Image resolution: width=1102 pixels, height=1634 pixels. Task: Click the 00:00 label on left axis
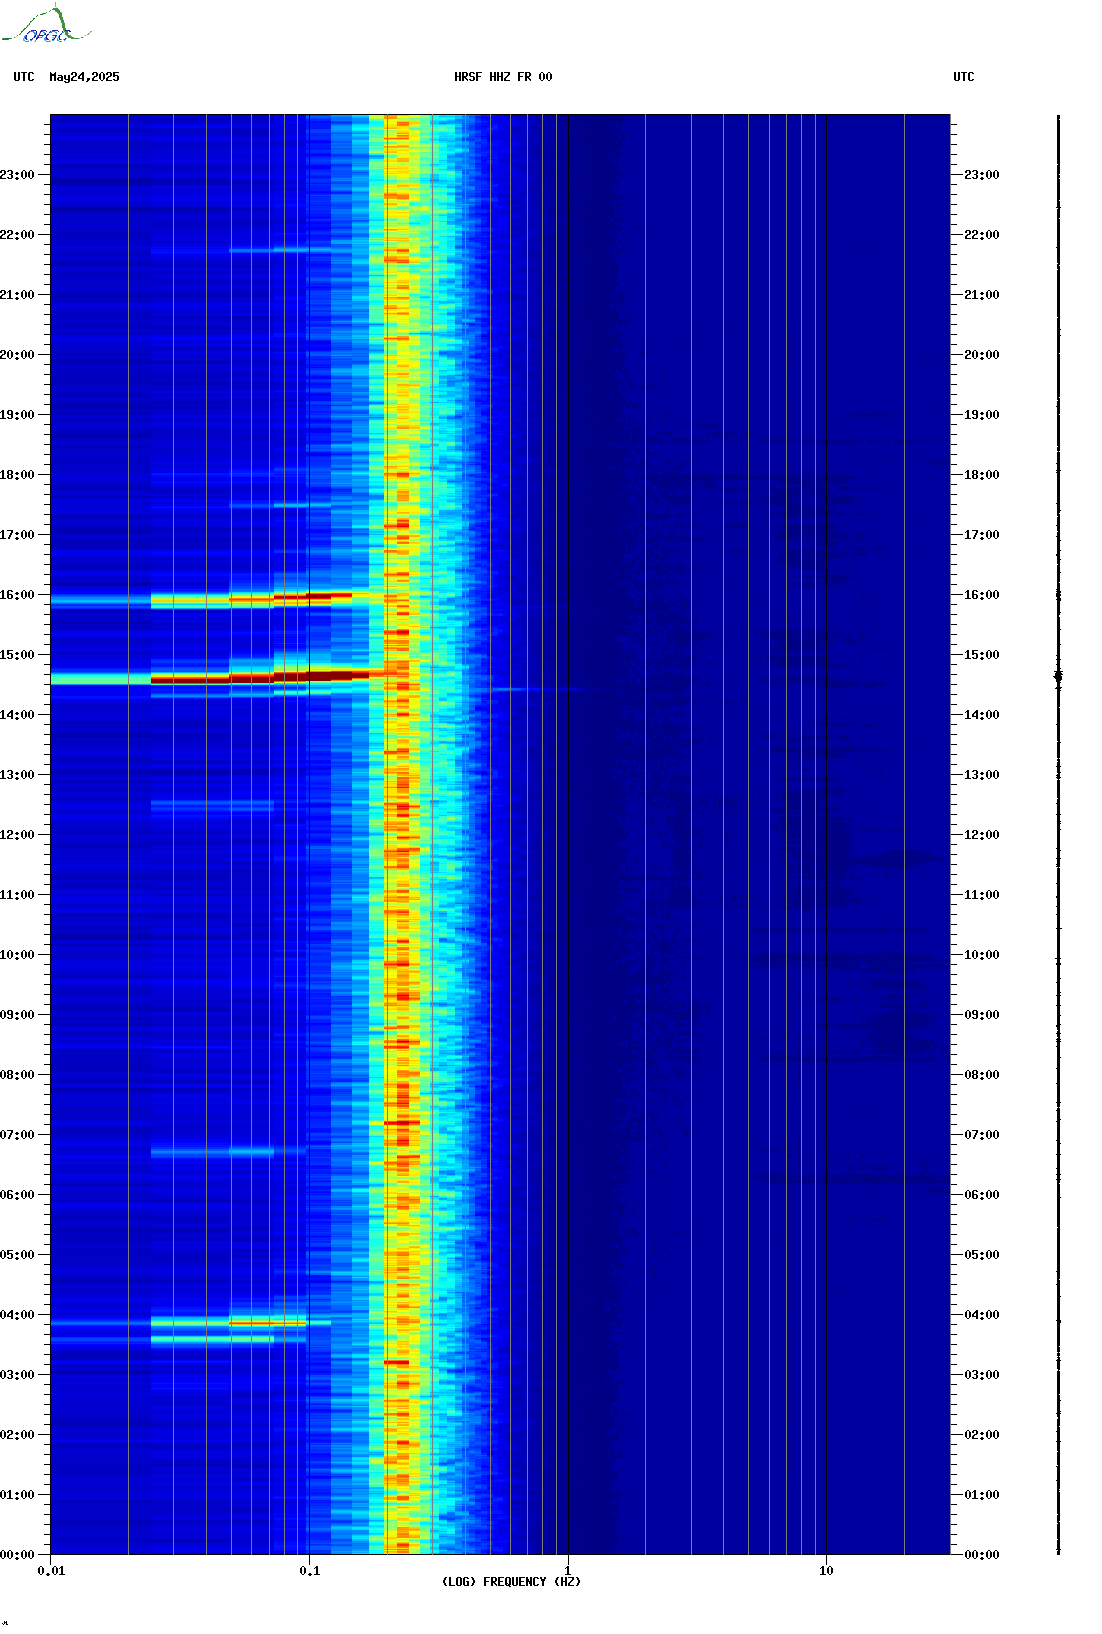pos(17,1555)
